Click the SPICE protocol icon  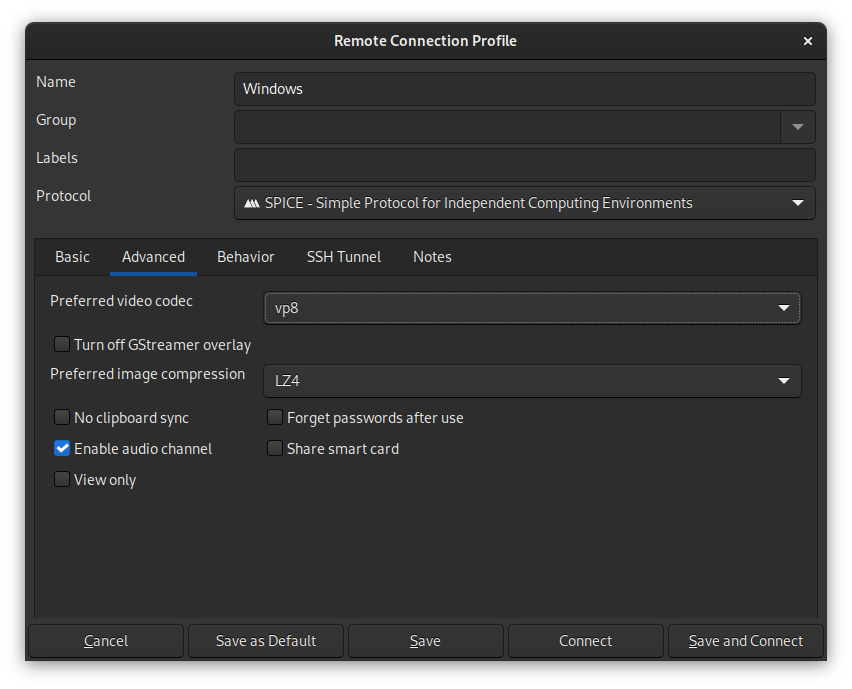[x=252, y=203]
